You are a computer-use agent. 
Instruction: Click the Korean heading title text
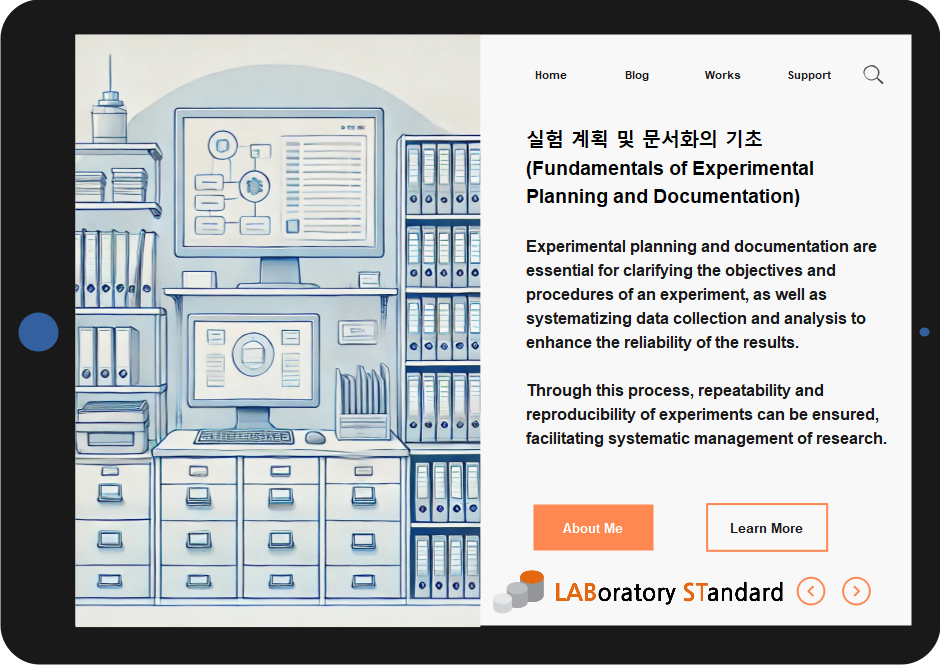pyautogui.click(x=644, y=139)
